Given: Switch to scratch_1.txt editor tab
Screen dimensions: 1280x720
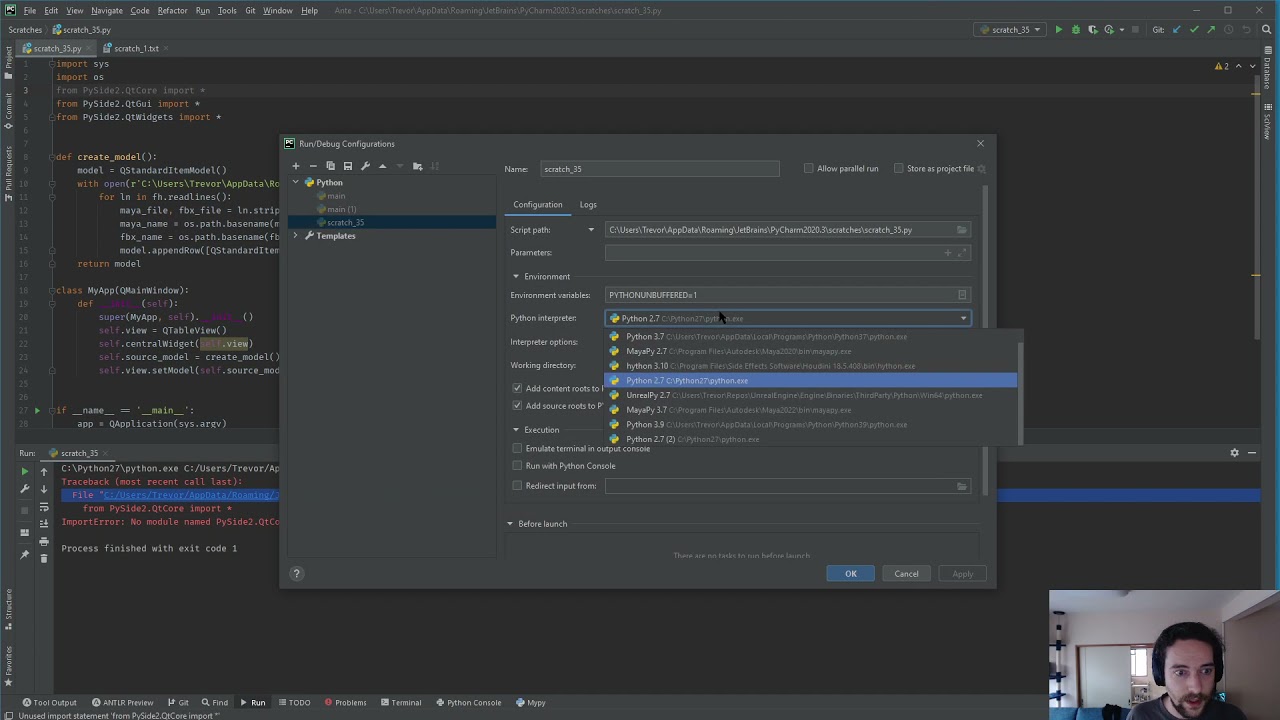Looking at the screenshot, I should point(136,48).
